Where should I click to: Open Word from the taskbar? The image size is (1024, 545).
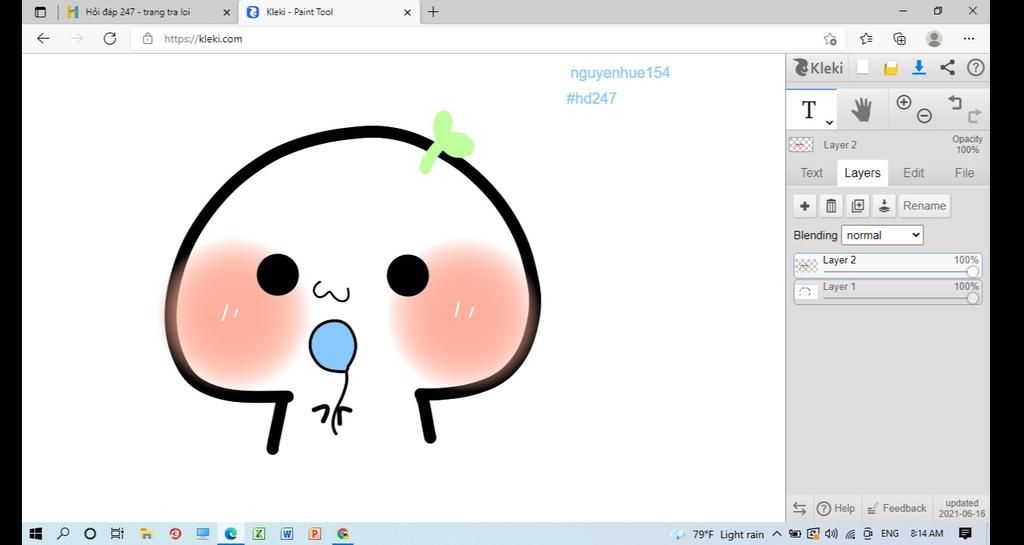[287, 534]
